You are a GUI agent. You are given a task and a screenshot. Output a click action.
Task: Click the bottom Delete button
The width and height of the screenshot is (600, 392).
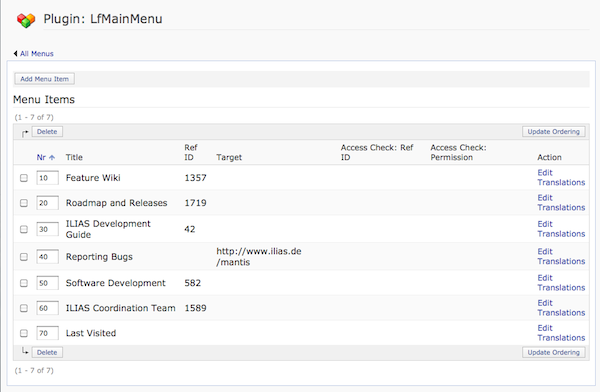click(47, 353)
